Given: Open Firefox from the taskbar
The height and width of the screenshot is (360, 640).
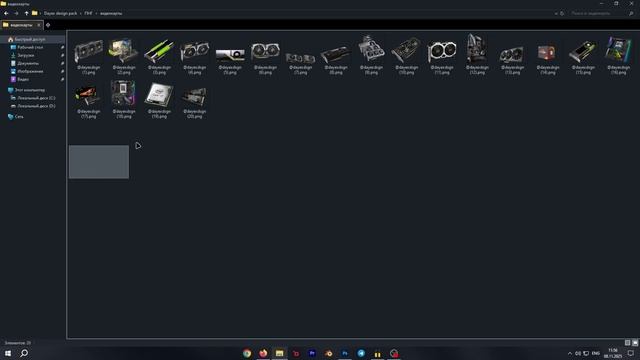Looking at the screenshot, I should (263, 353).
